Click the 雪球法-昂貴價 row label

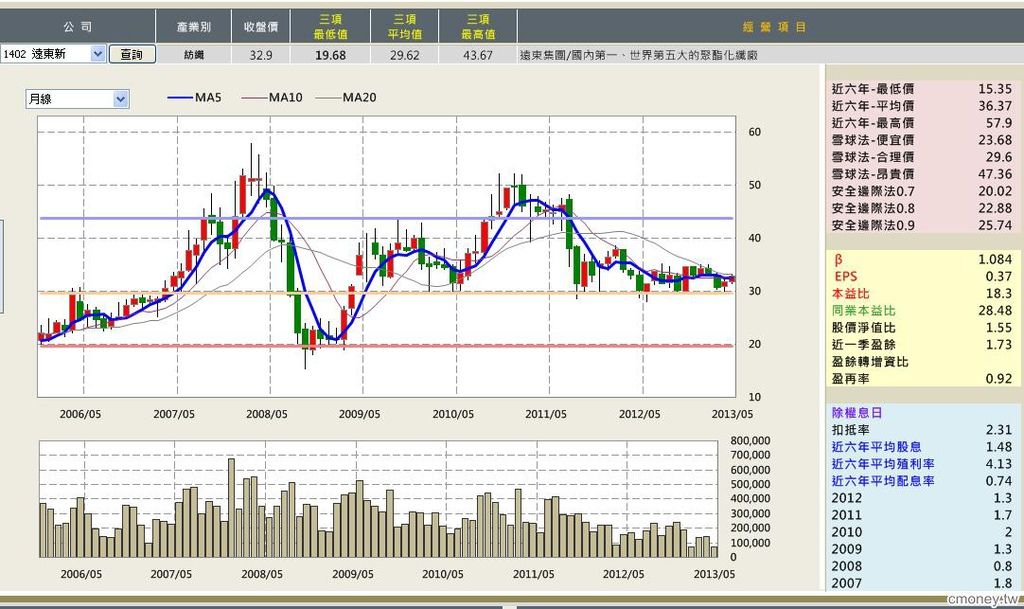[873, 174]
